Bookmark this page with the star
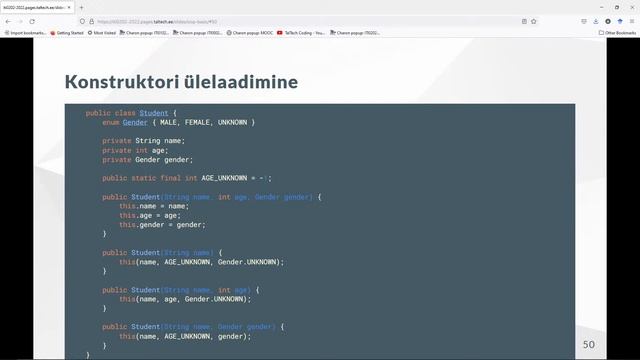The image size is (640, 360). tap(533, 22)
